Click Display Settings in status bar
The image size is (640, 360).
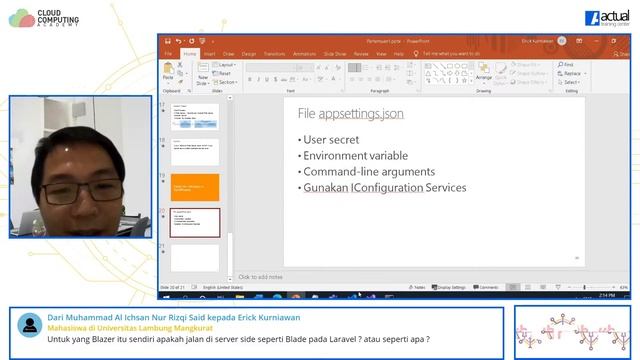449,287
